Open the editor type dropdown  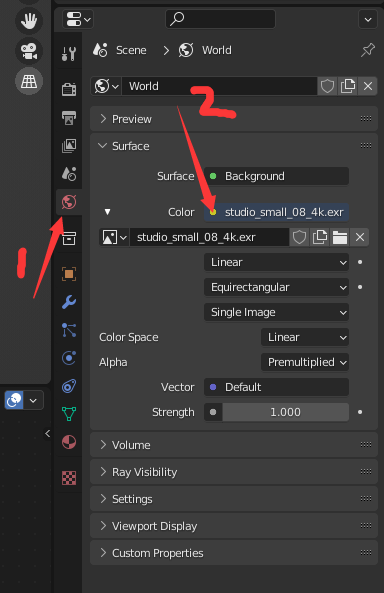(x=78, y=19)
